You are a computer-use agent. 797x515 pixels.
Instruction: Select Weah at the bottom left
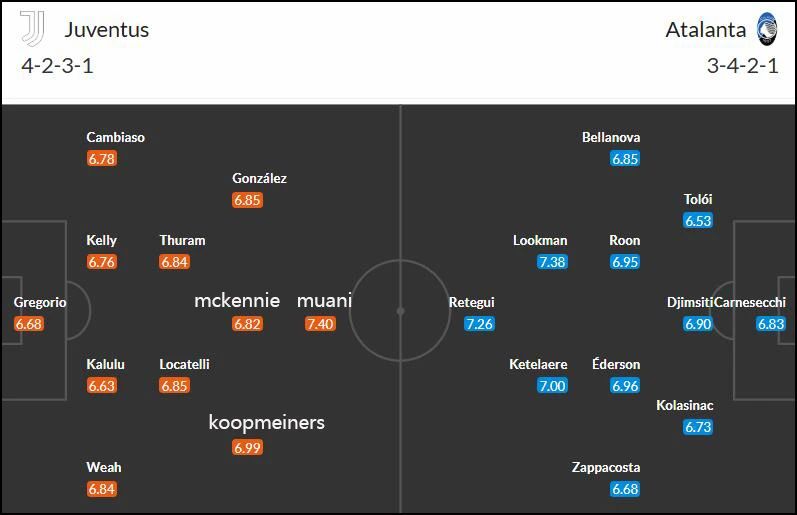pos(104,467)
